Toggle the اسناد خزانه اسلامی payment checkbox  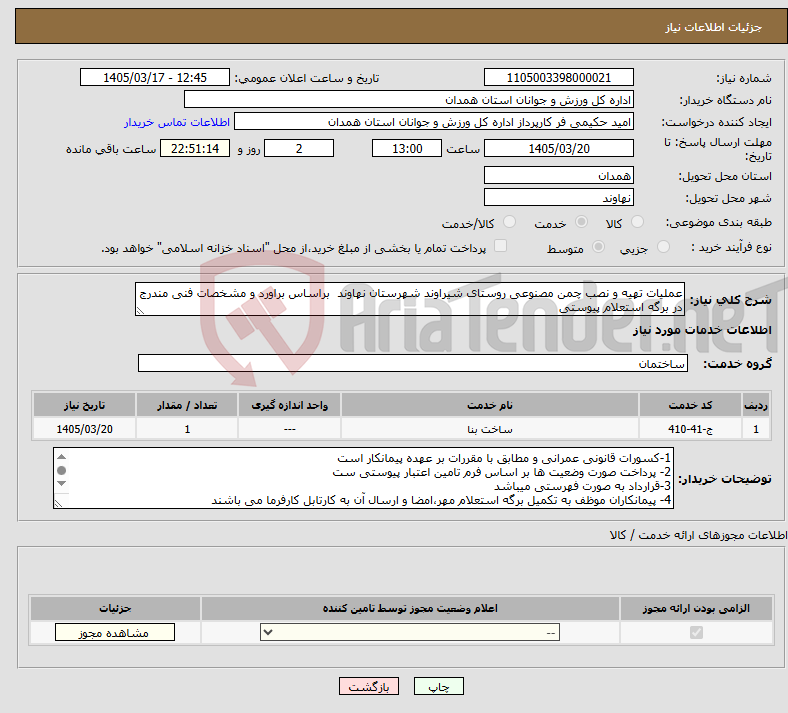[x=501, y=246]
